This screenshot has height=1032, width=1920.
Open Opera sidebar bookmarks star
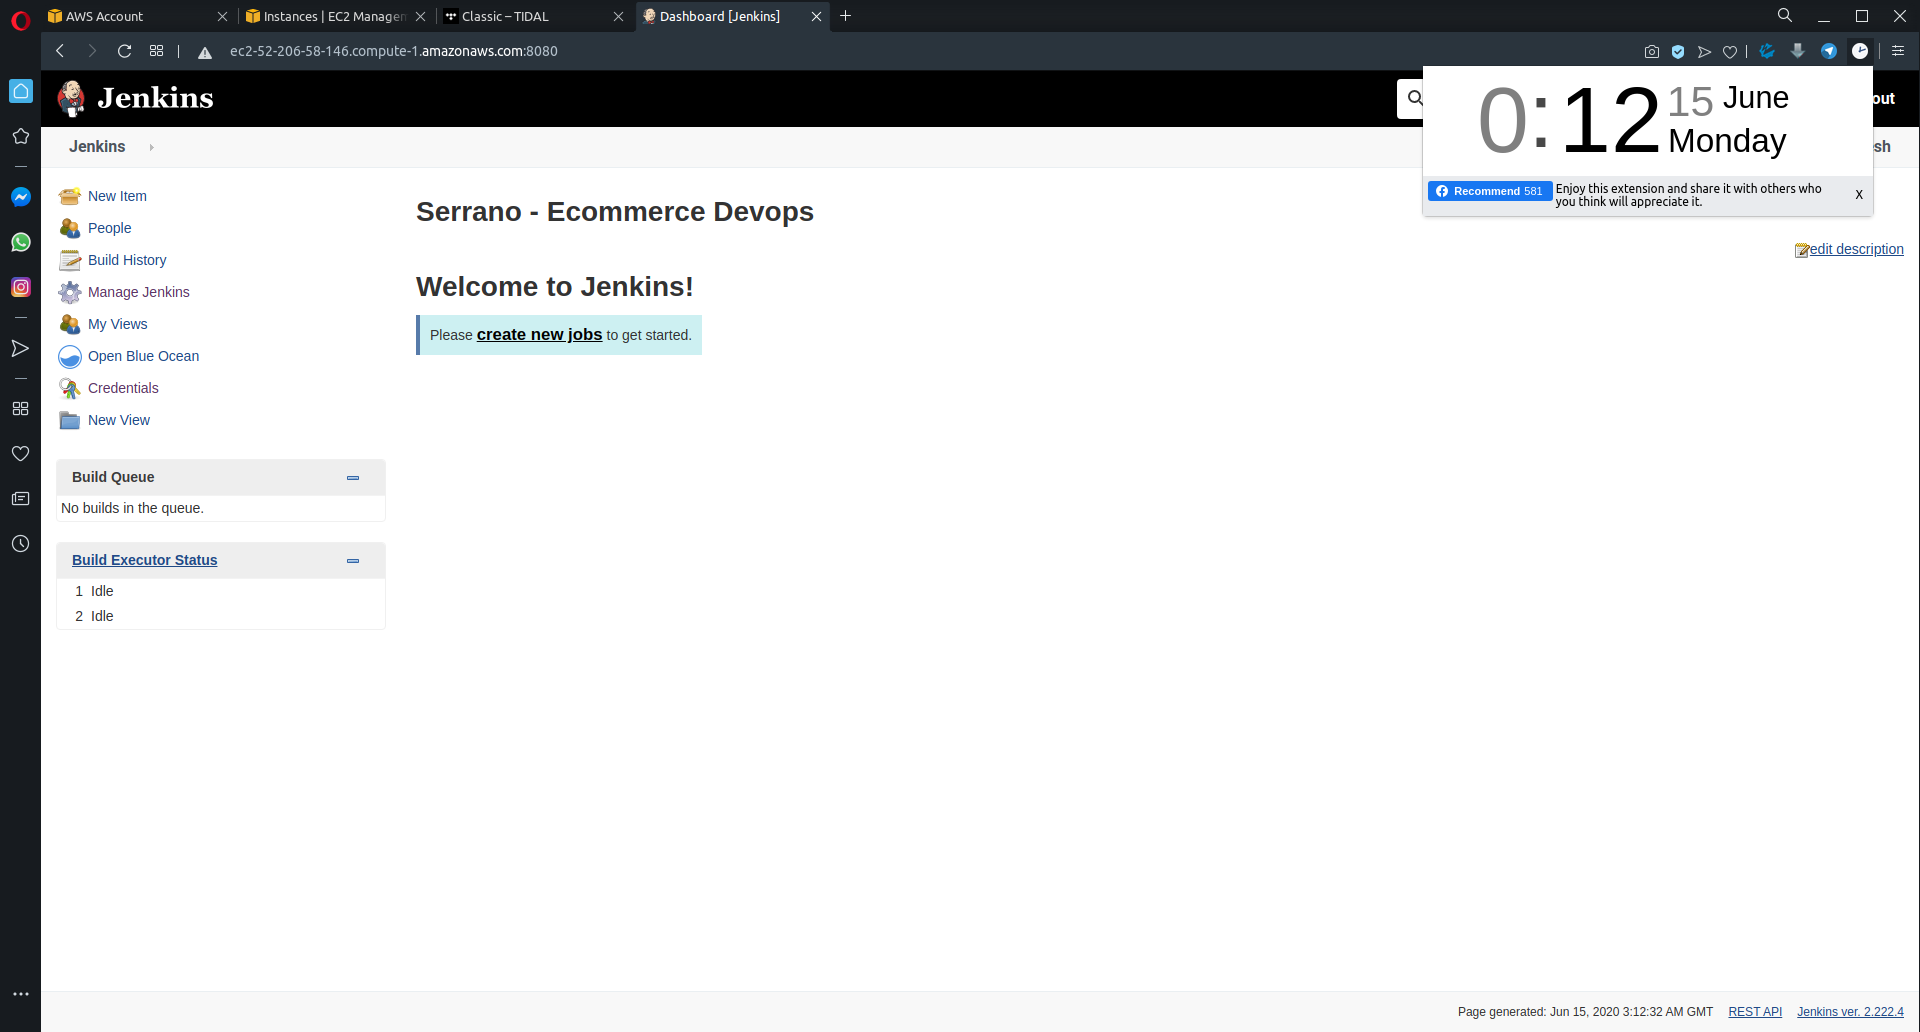pos(20,136)
